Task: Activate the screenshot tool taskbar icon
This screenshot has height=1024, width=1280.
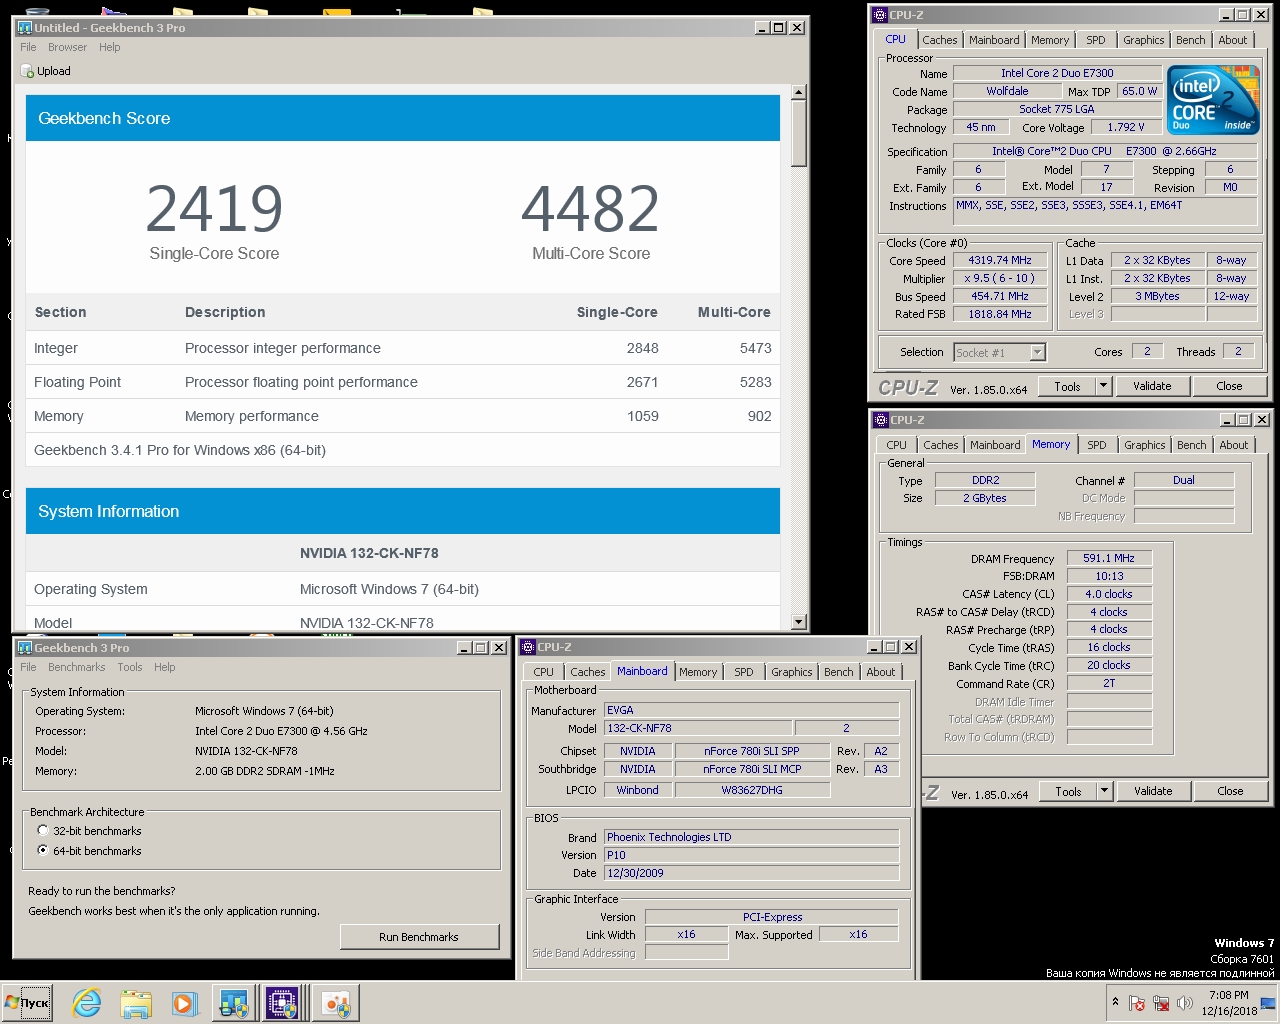Action: point(335,1003)
